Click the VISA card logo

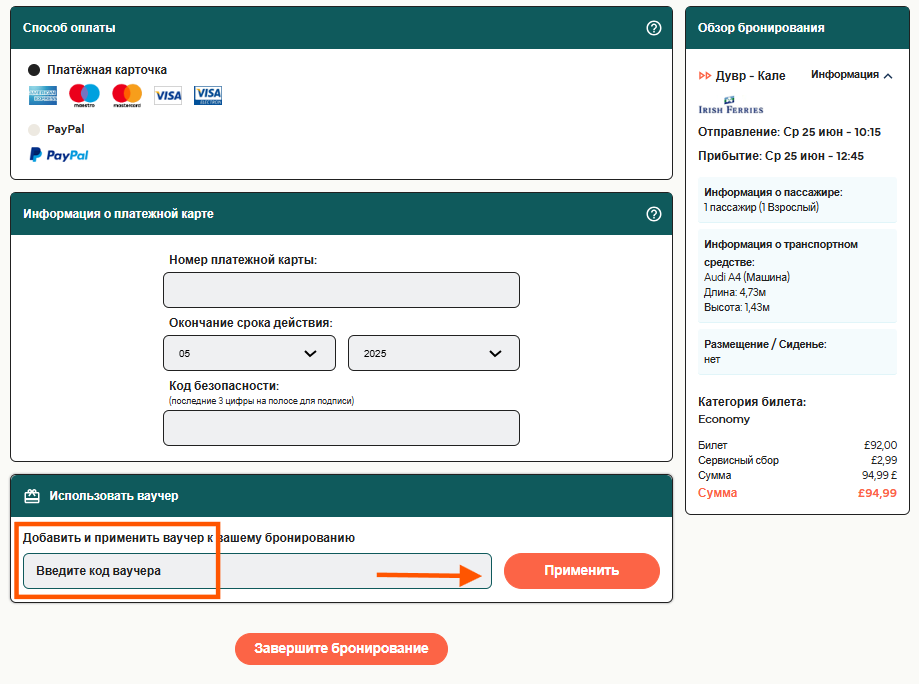[x=168, y=96]
